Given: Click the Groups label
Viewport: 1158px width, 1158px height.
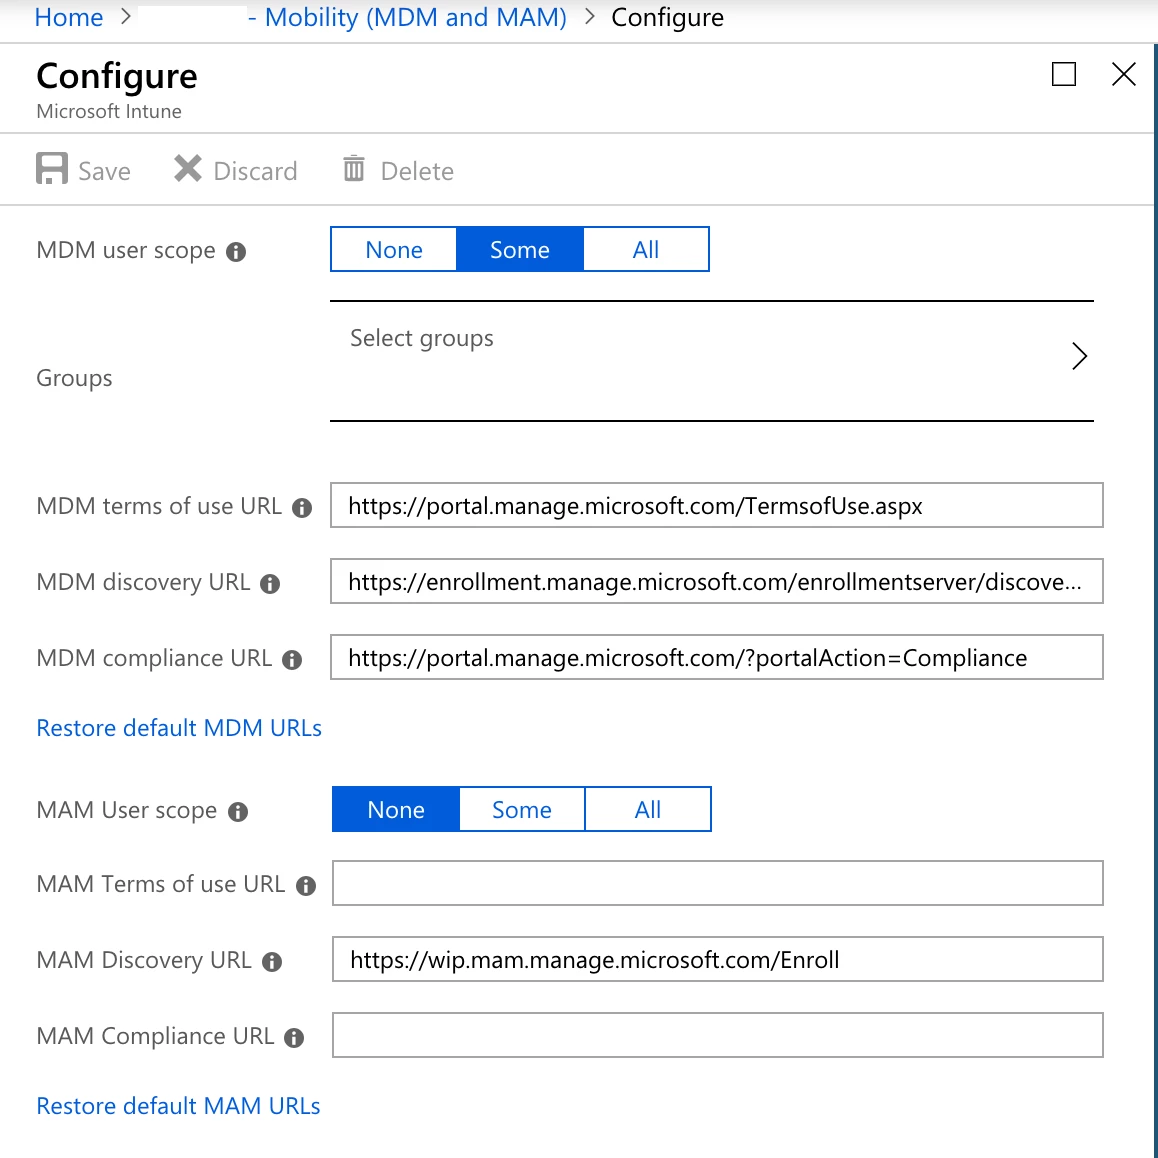Looking at the screenshot, I should [75, 378].
